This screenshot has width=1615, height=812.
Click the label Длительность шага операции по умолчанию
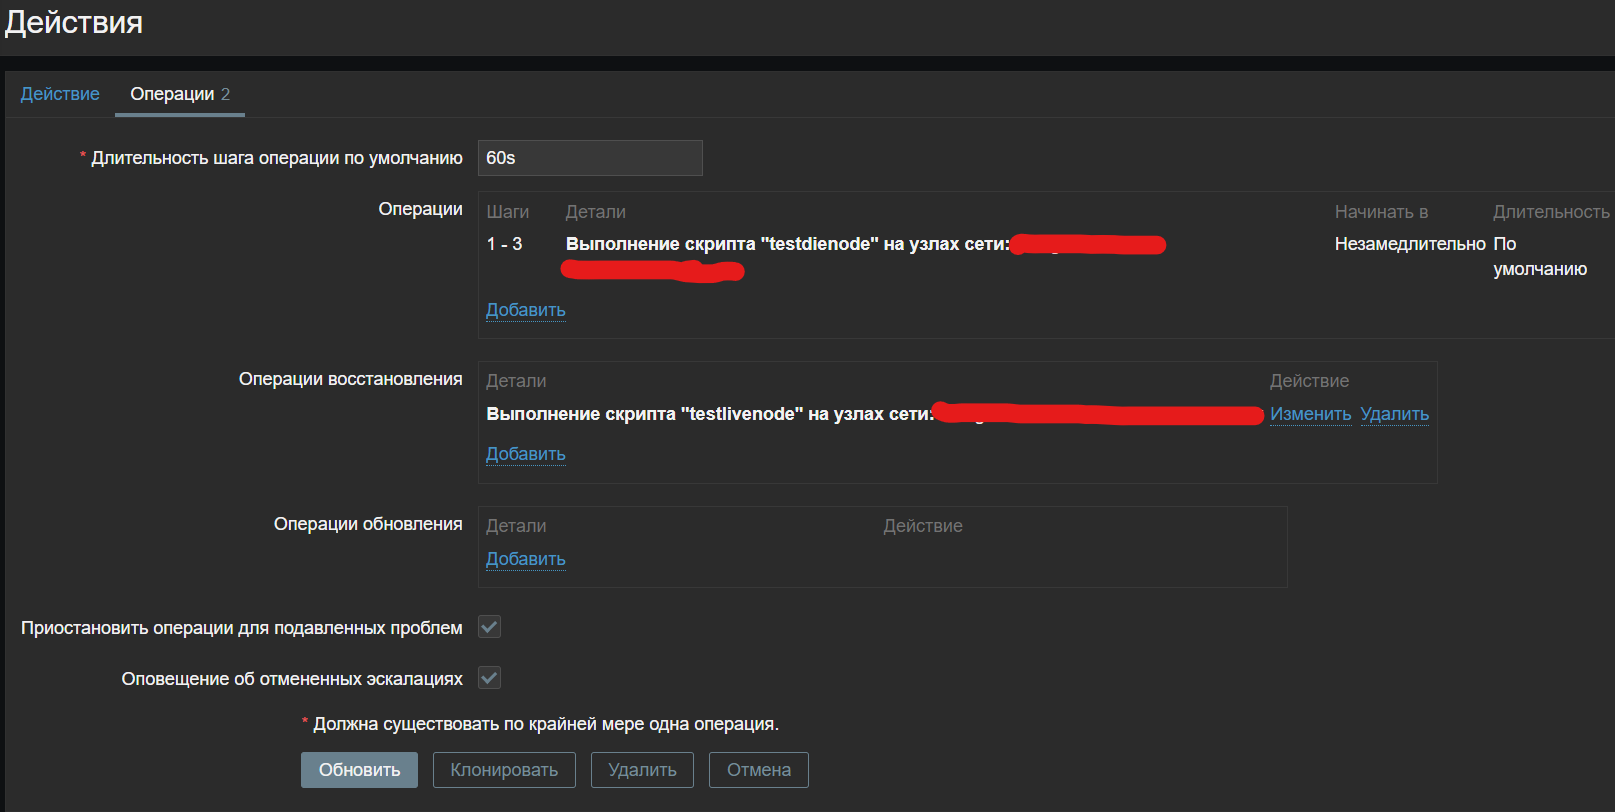click(277, 158)
